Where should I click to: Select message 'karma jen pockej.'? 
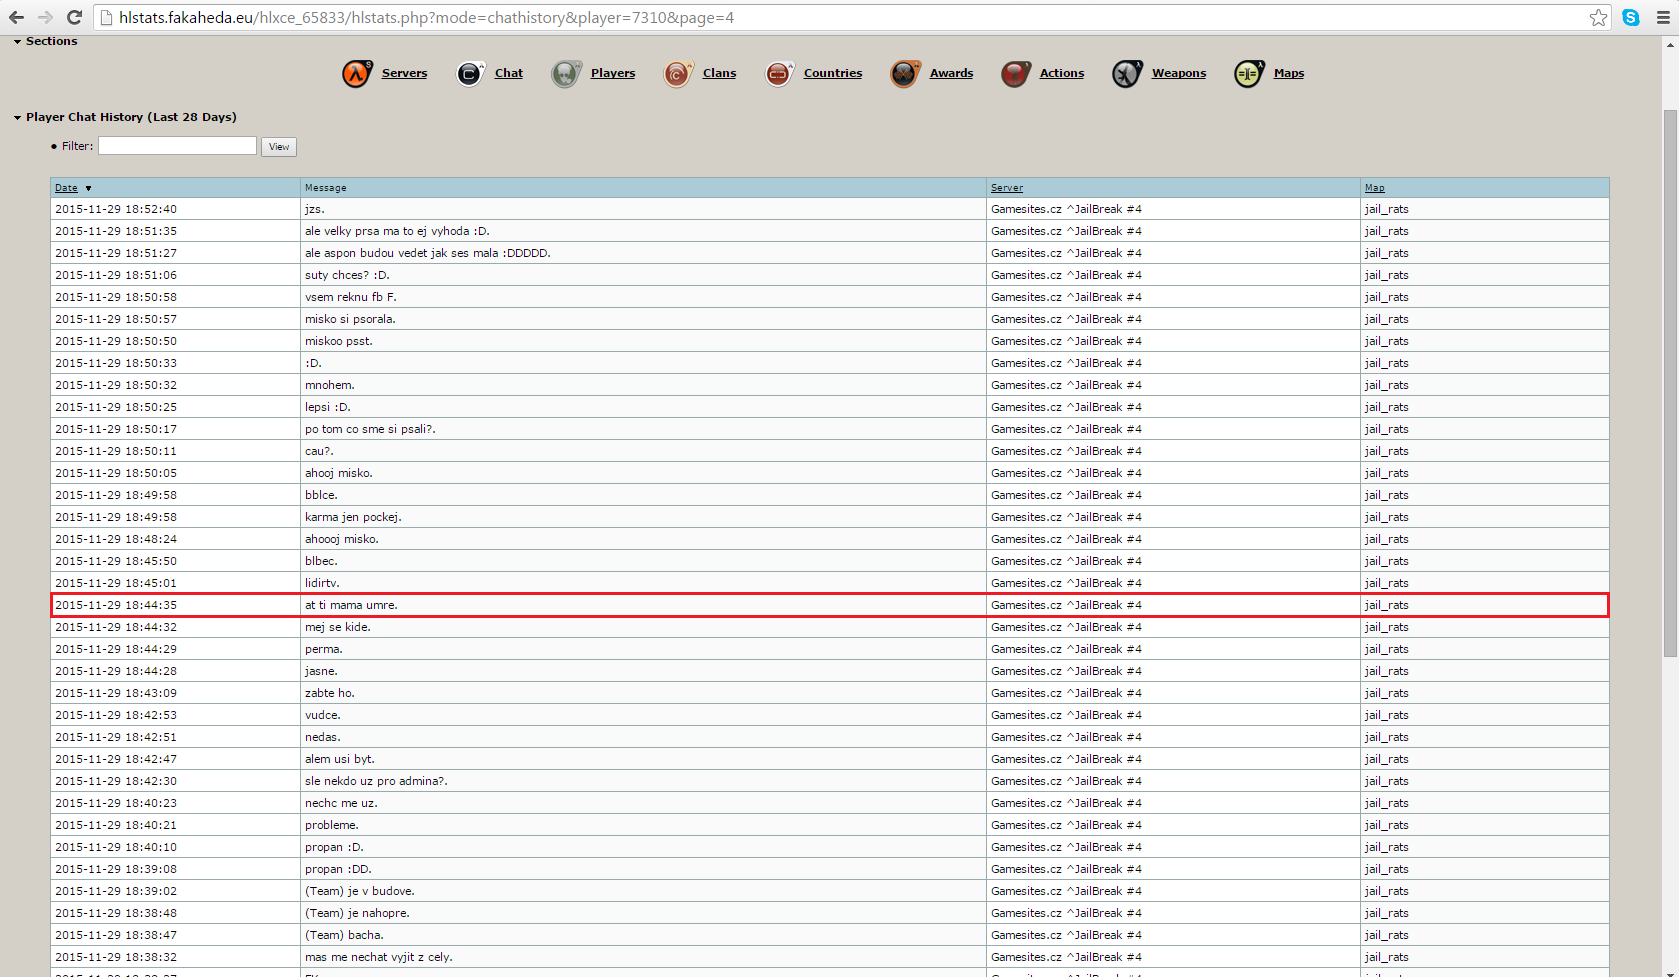353,517
